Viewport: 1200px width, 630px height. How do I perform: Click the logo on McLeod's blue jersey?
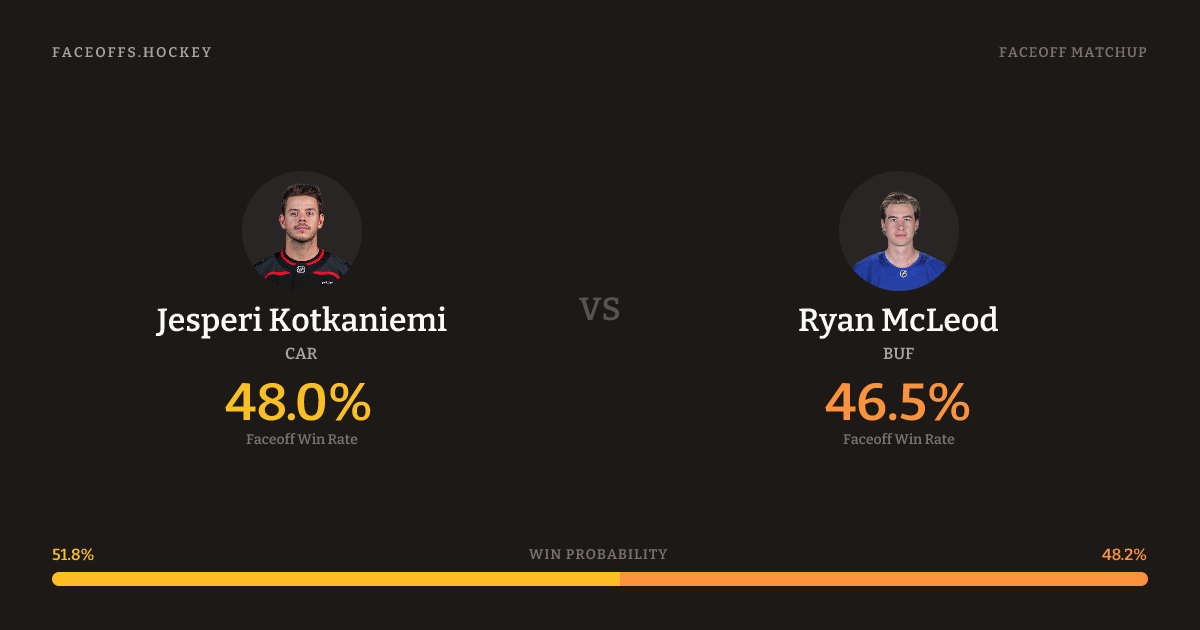click(x=902, y=272)
